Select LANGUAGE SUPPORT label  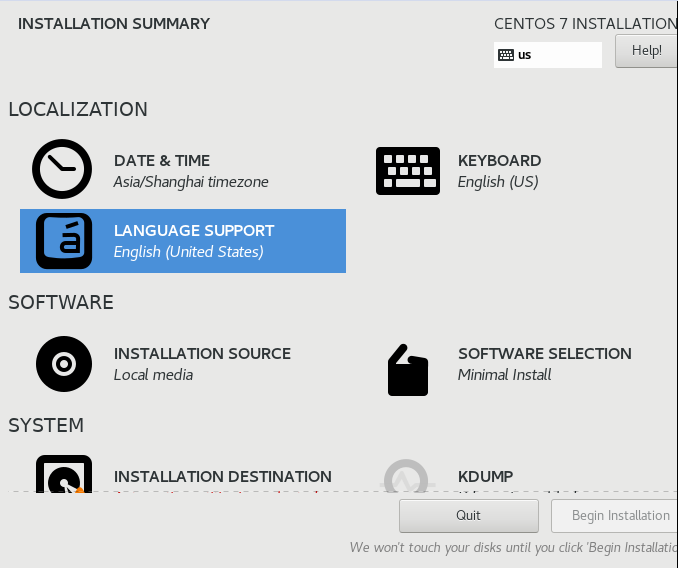[x=194, y=231]
